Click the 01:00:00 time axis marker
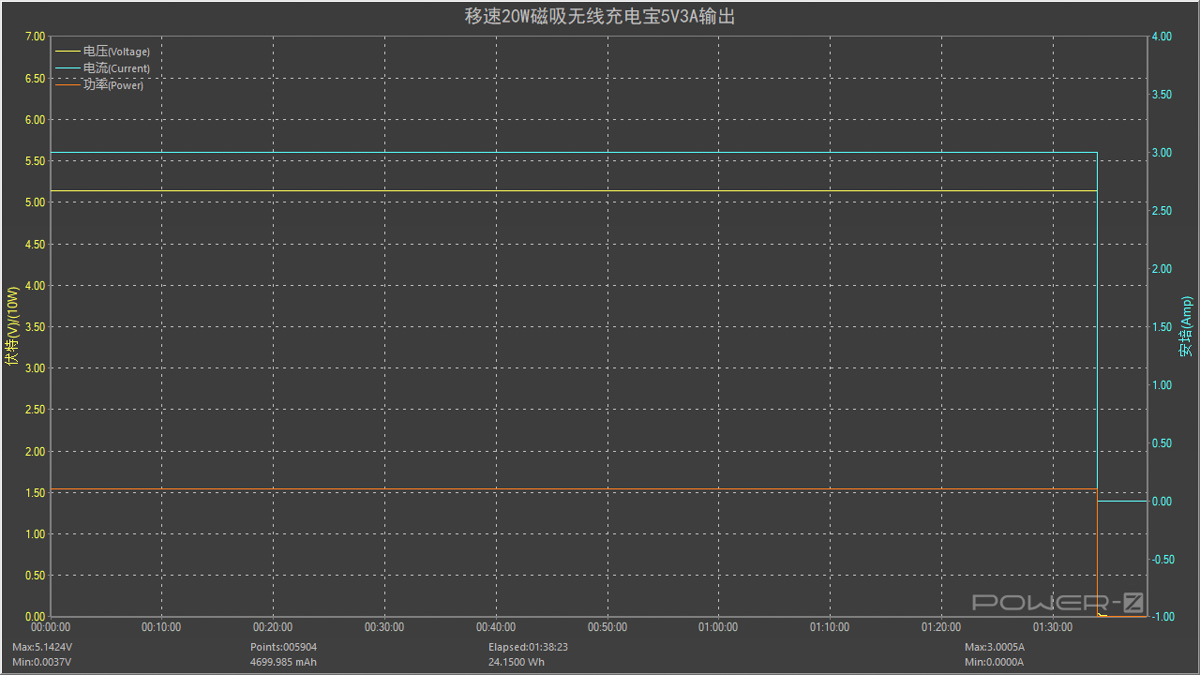This screenshot has width=1200, height=675. click(x=718, y=628)
